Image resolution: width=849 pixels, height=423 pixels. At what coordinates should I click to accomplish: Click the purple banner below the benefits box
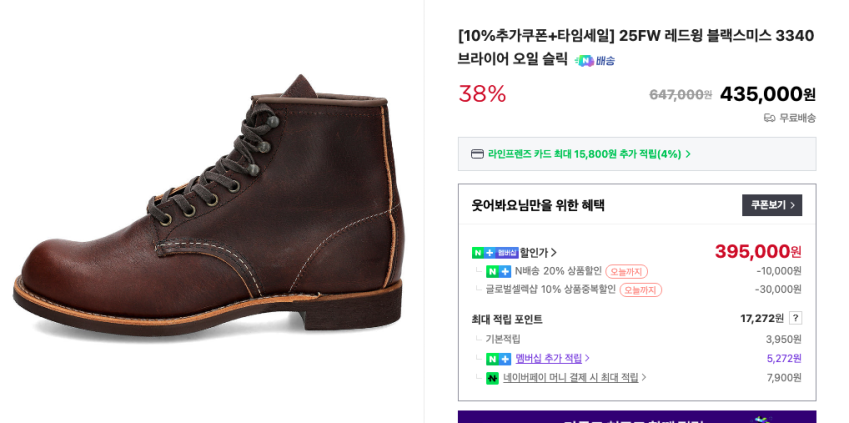click(636, 417)
